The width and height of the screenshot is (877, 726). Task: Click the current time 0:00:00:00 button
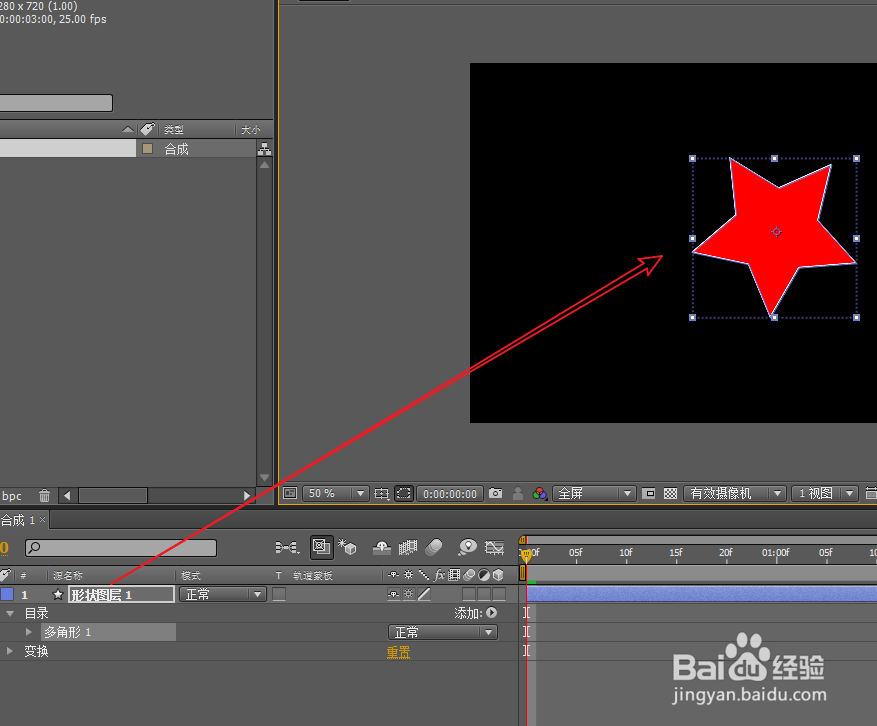point(450,494)
